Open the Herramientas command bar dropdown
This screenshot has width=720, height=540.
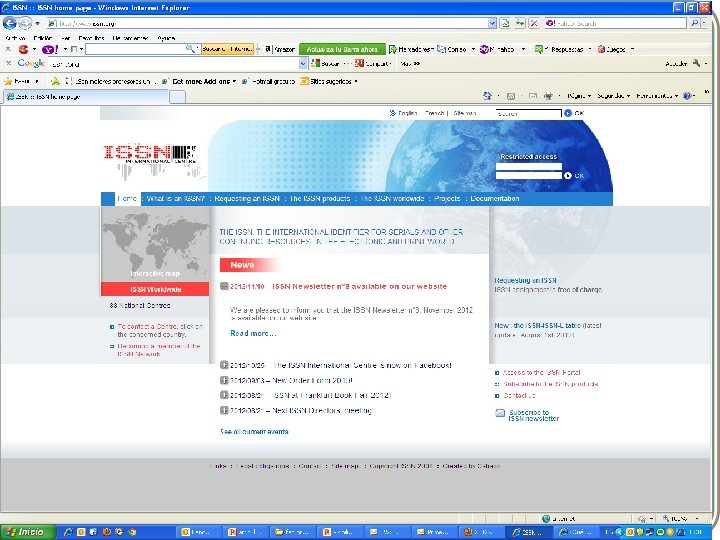657,96
